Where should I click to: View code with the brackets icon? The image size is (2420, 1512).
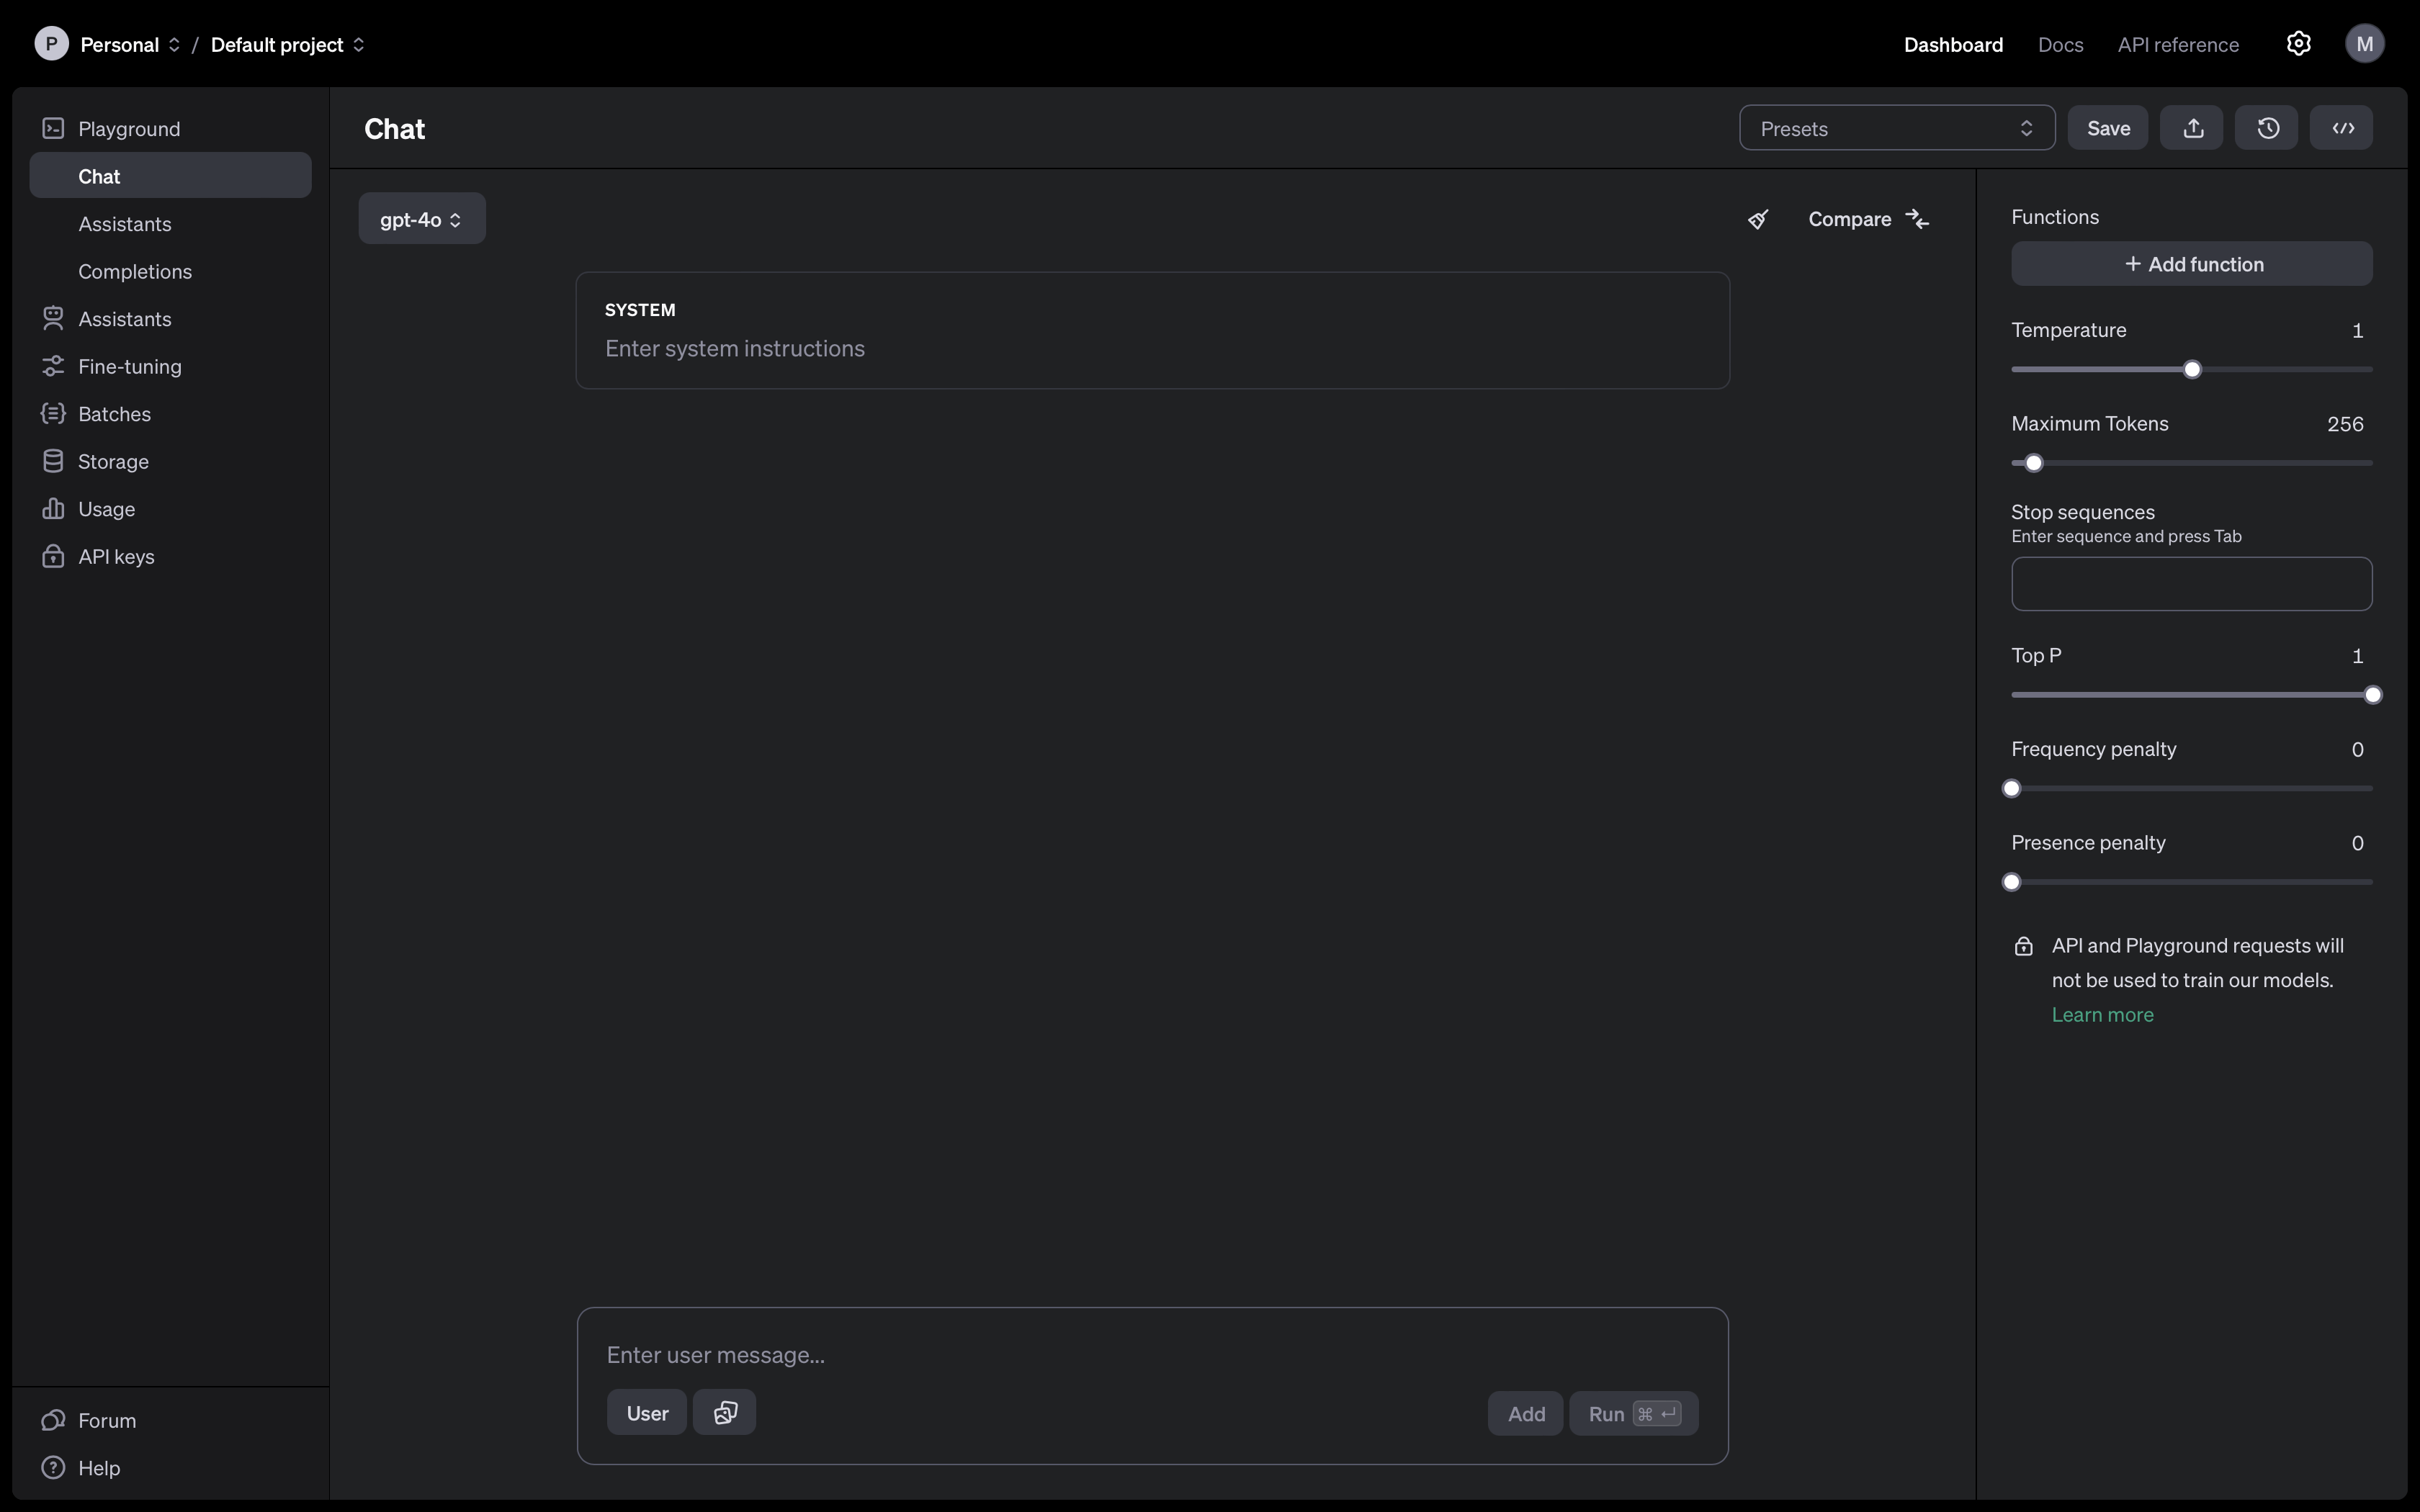(2342, 128)
